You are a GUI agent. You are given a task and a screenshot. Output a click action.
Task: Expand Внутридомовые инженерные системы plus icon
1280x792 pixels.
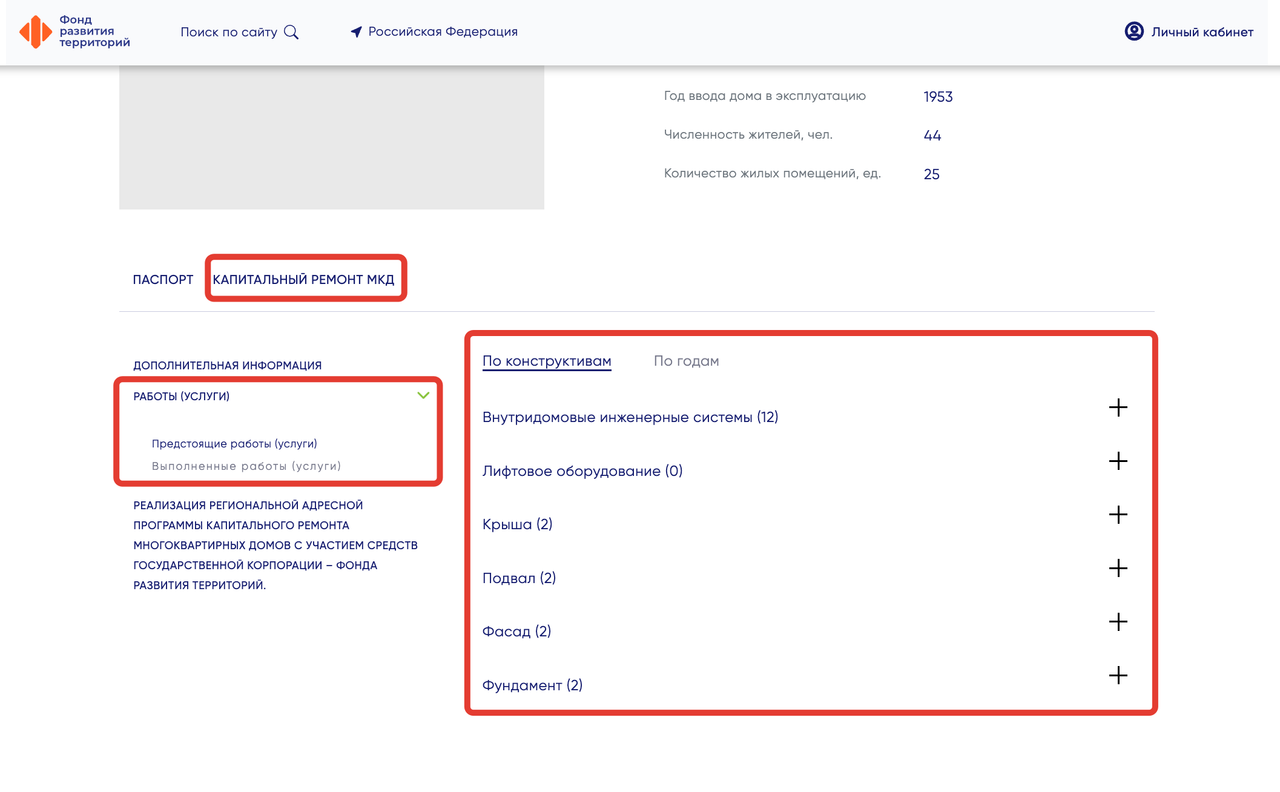coord(1118,408)
